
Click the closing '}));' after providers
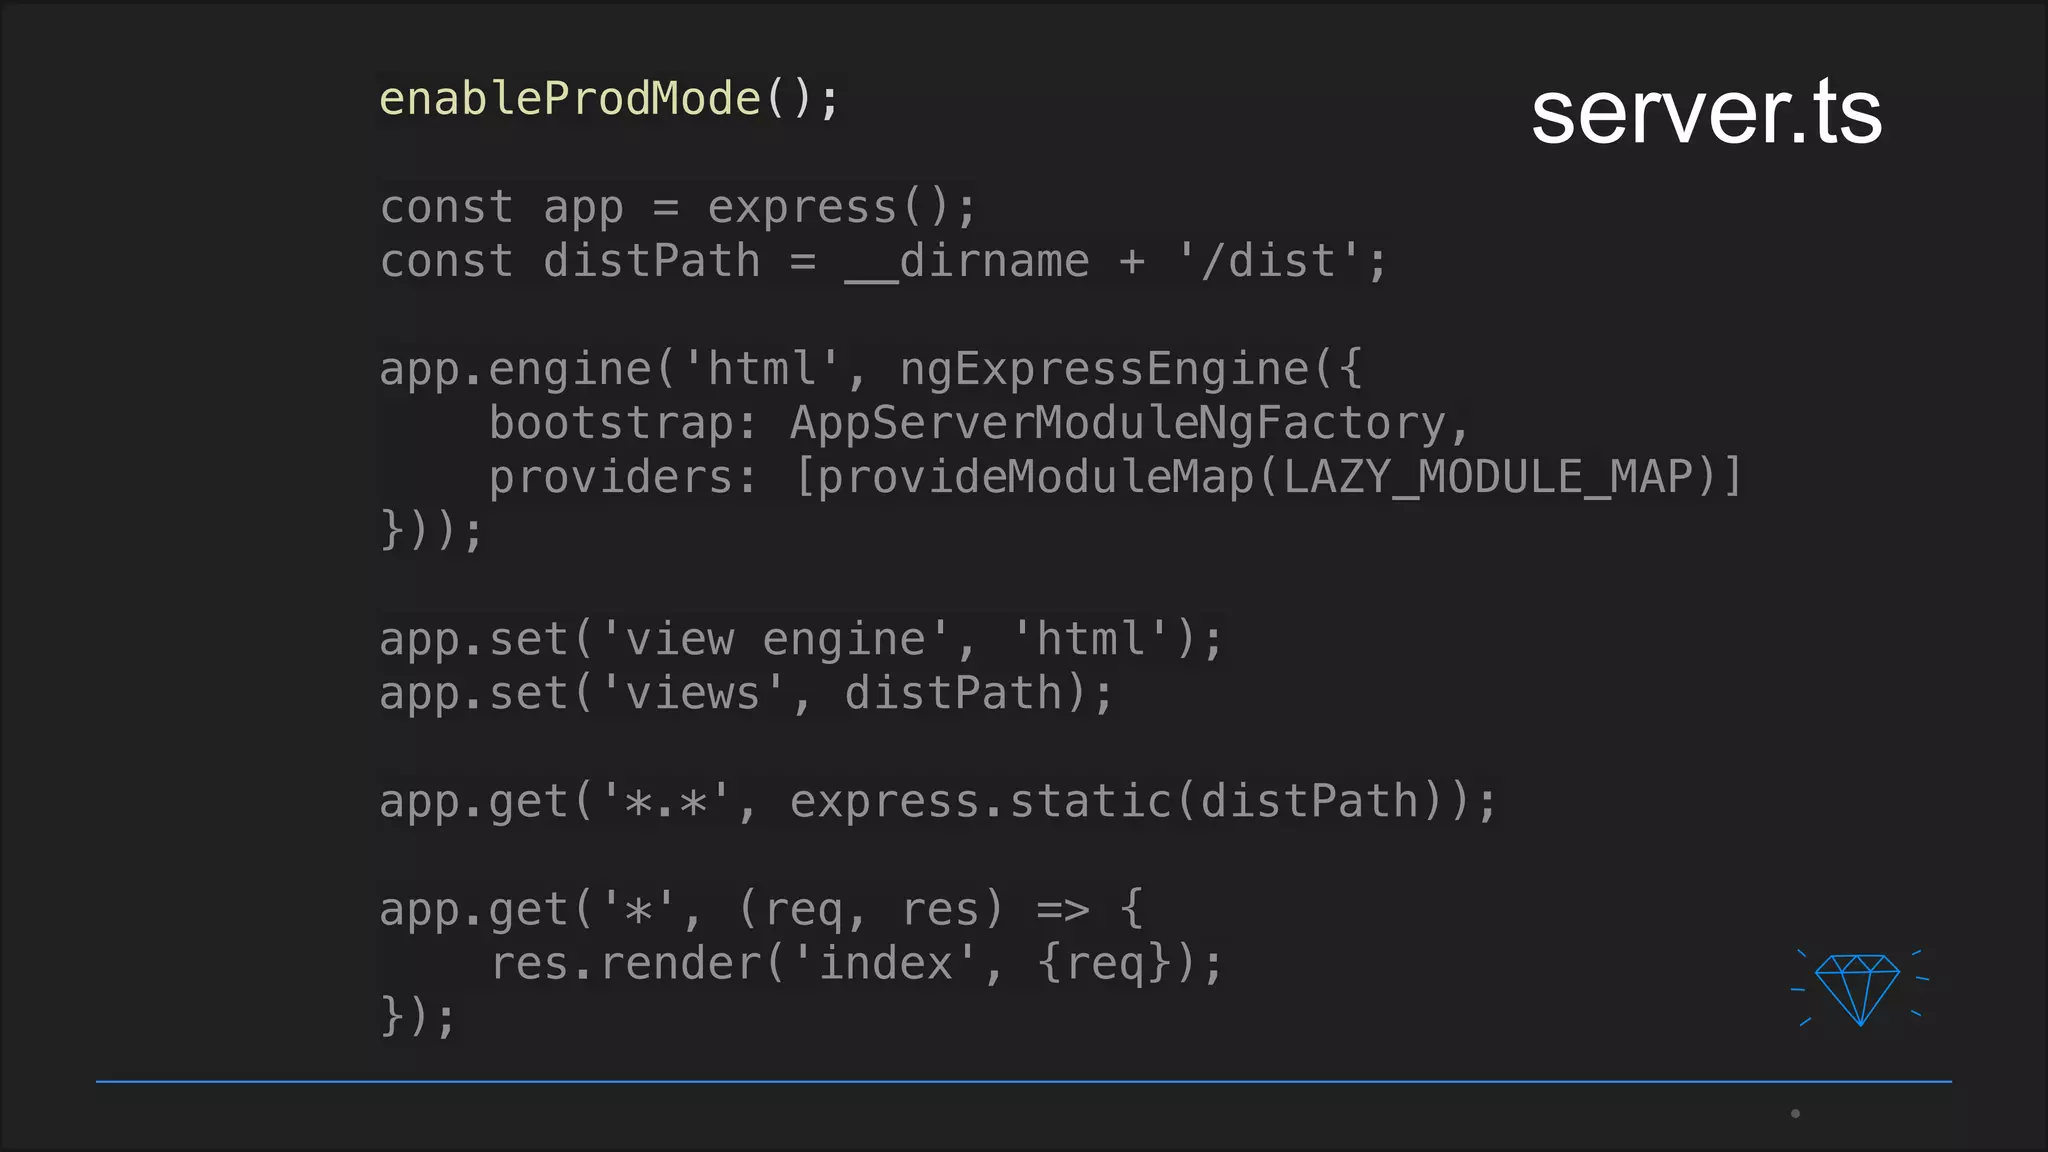(431, 530)
